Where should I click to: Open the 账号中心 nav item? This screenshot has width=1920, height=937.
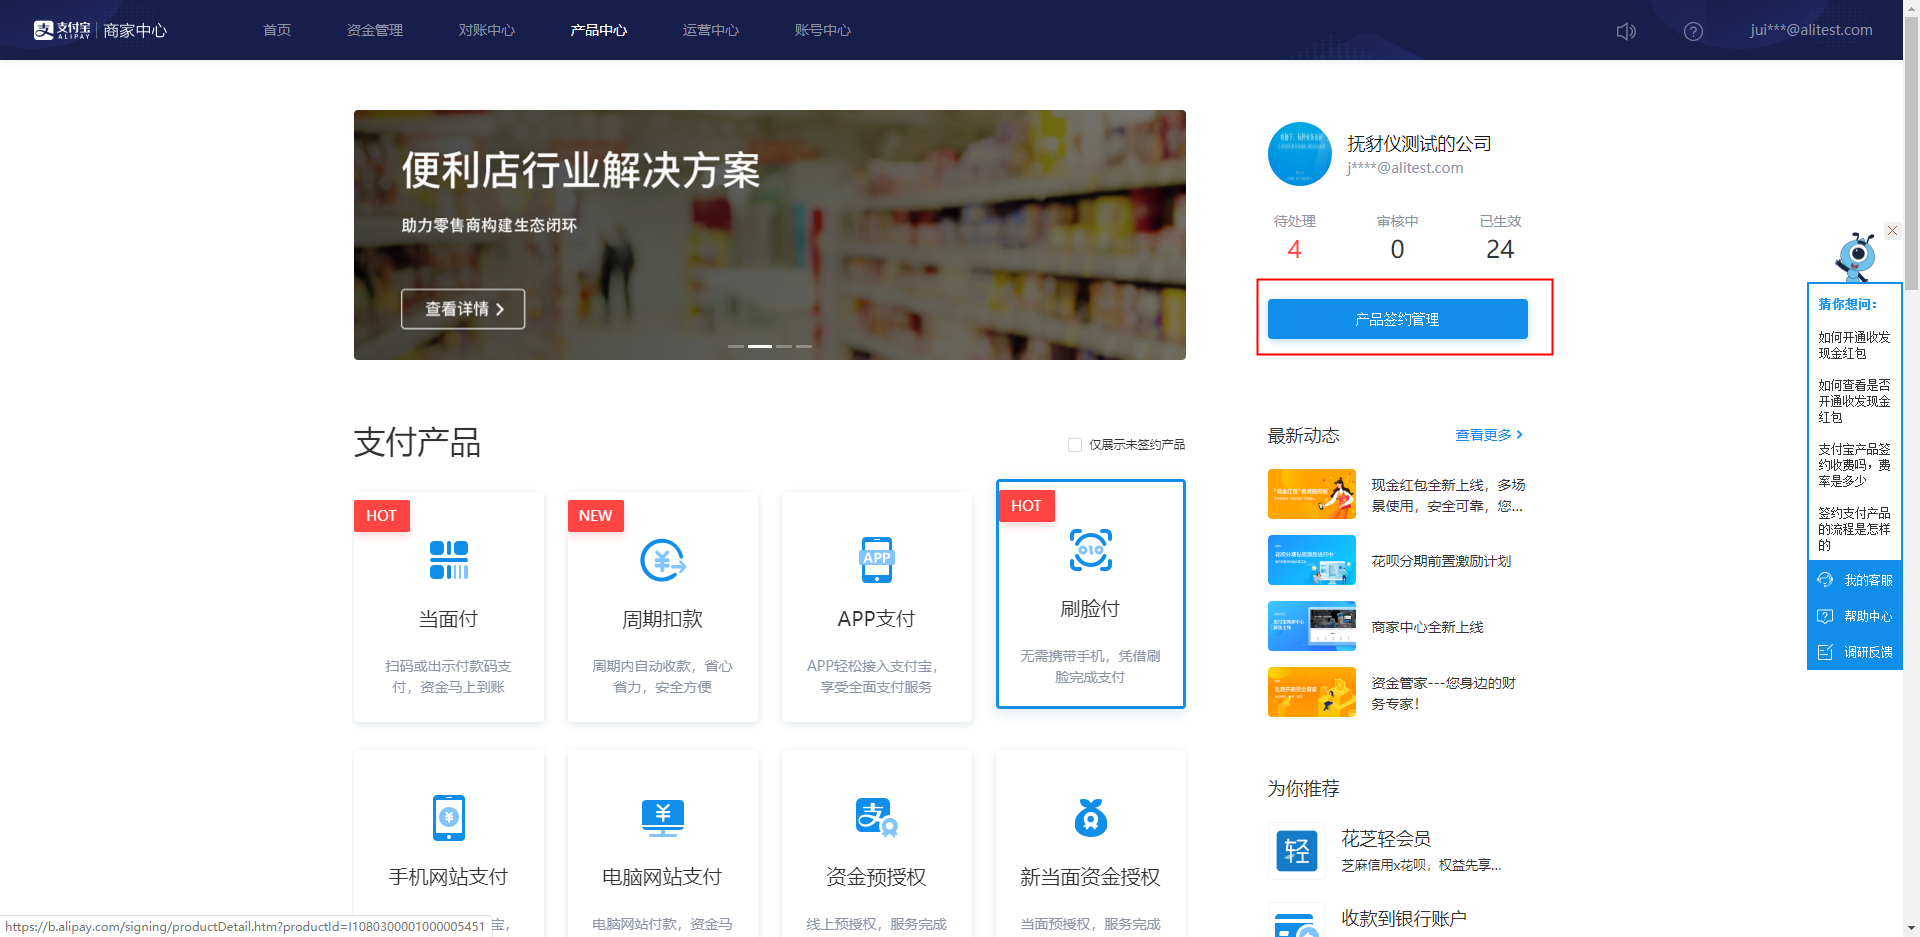[823, 30]
